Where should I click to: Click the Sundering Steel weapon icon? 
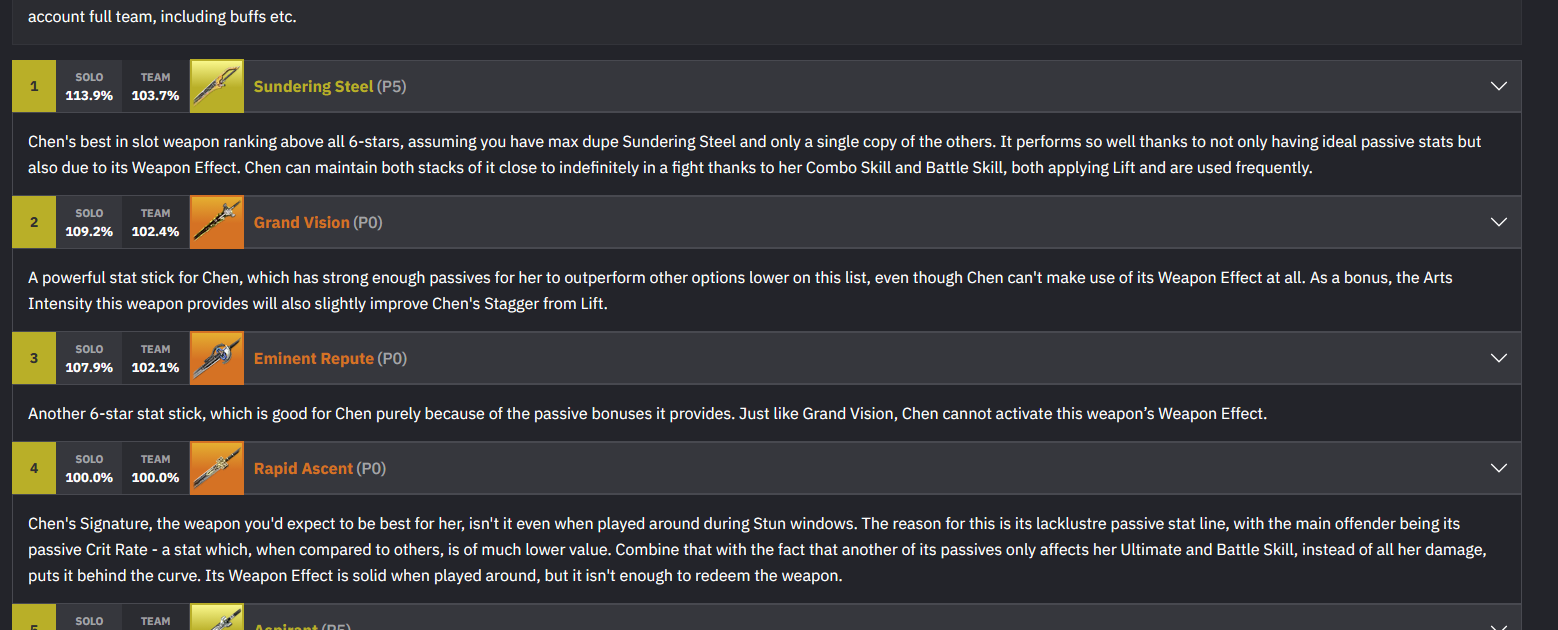click(217, 86)
